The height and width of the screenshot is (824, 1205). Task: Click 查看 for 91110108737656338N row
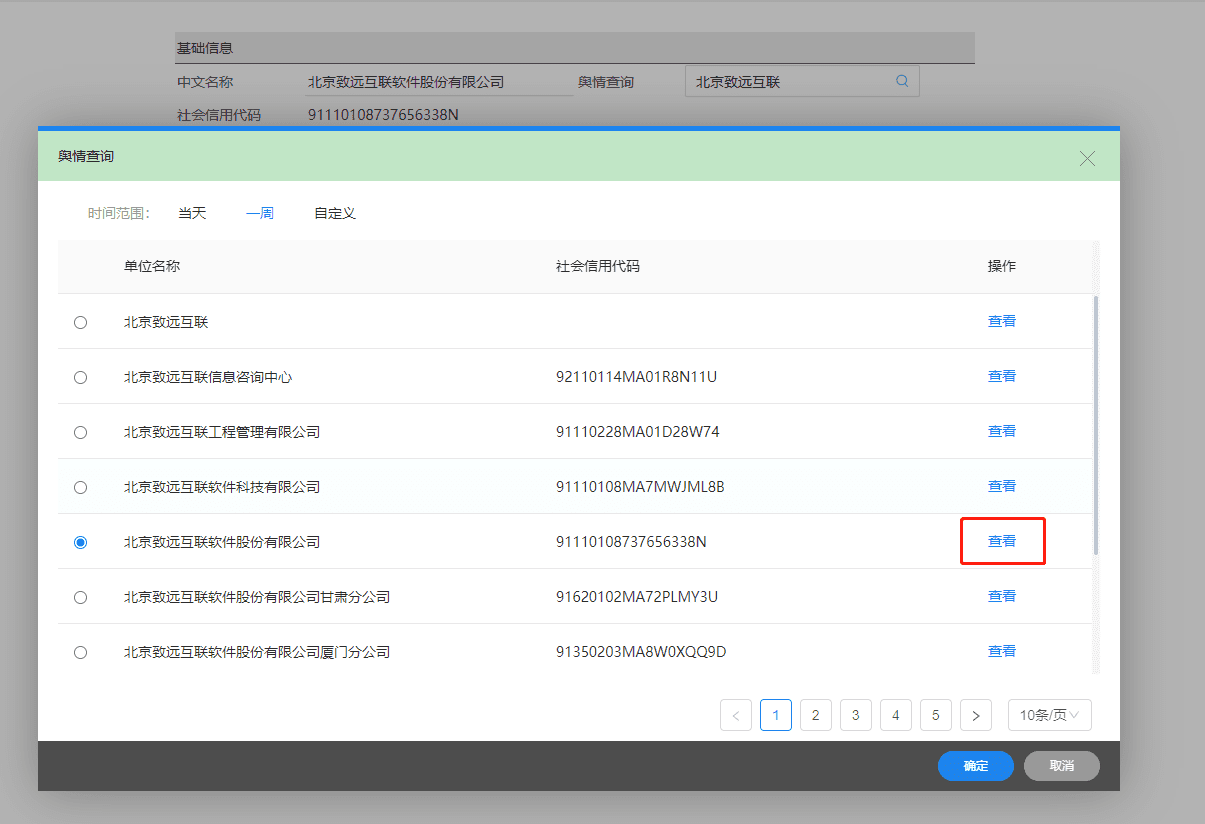point(1002,541)
